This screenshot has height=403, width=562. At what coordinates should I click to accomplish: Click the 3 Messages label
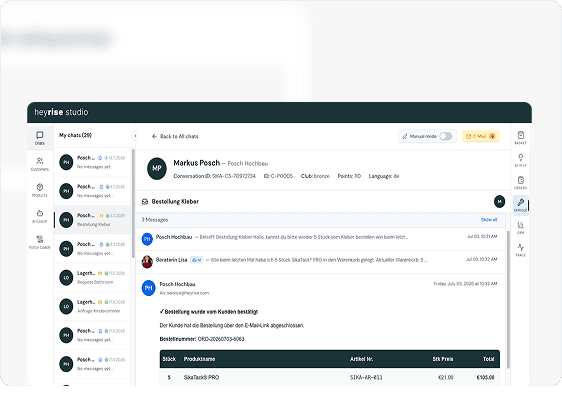[x=154, y=220]
